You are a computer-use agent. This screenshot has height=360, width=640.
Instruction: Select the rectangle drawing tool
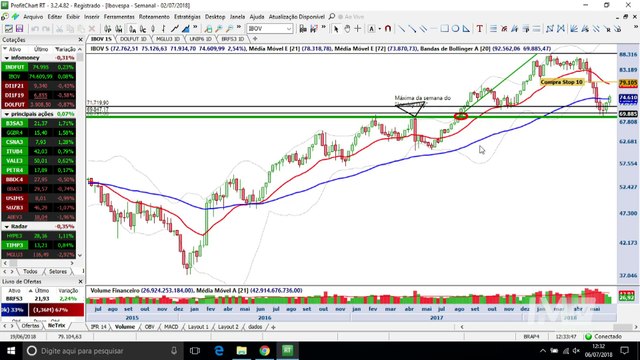(444, 29)
